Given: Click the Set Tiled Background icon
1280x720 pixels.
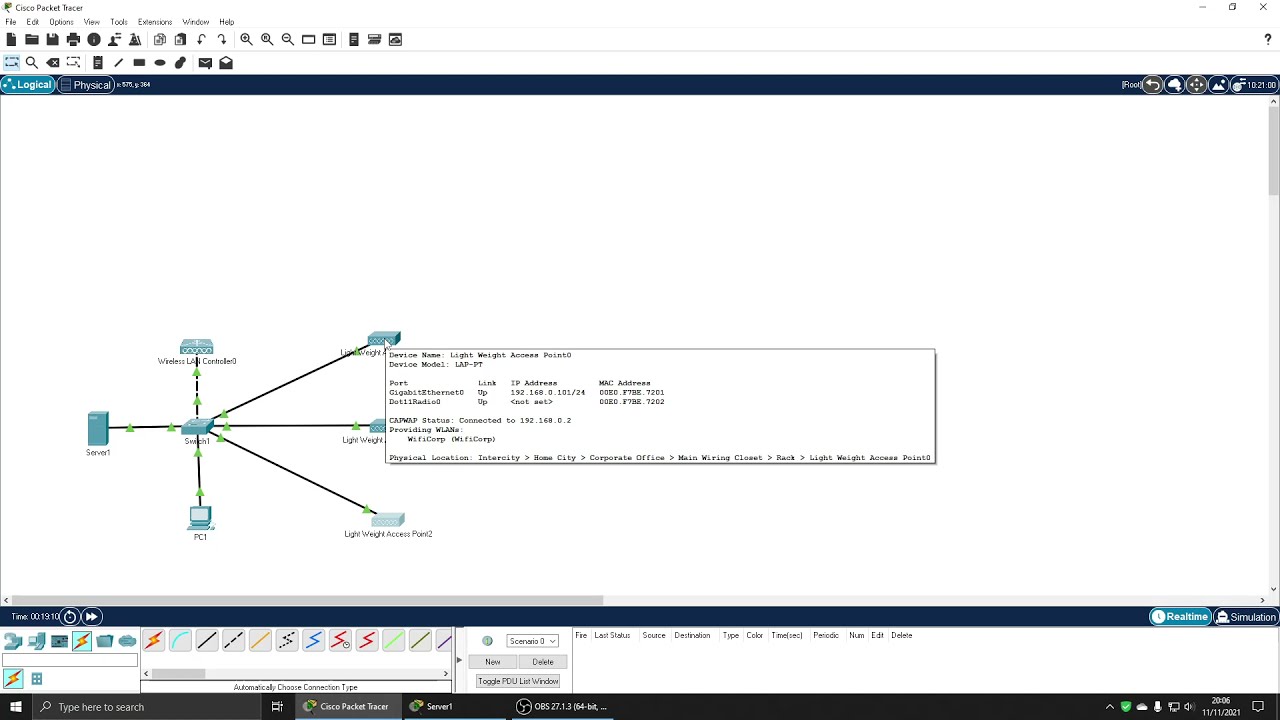Looking at the screenshot, I should (x=1218, y=85).
